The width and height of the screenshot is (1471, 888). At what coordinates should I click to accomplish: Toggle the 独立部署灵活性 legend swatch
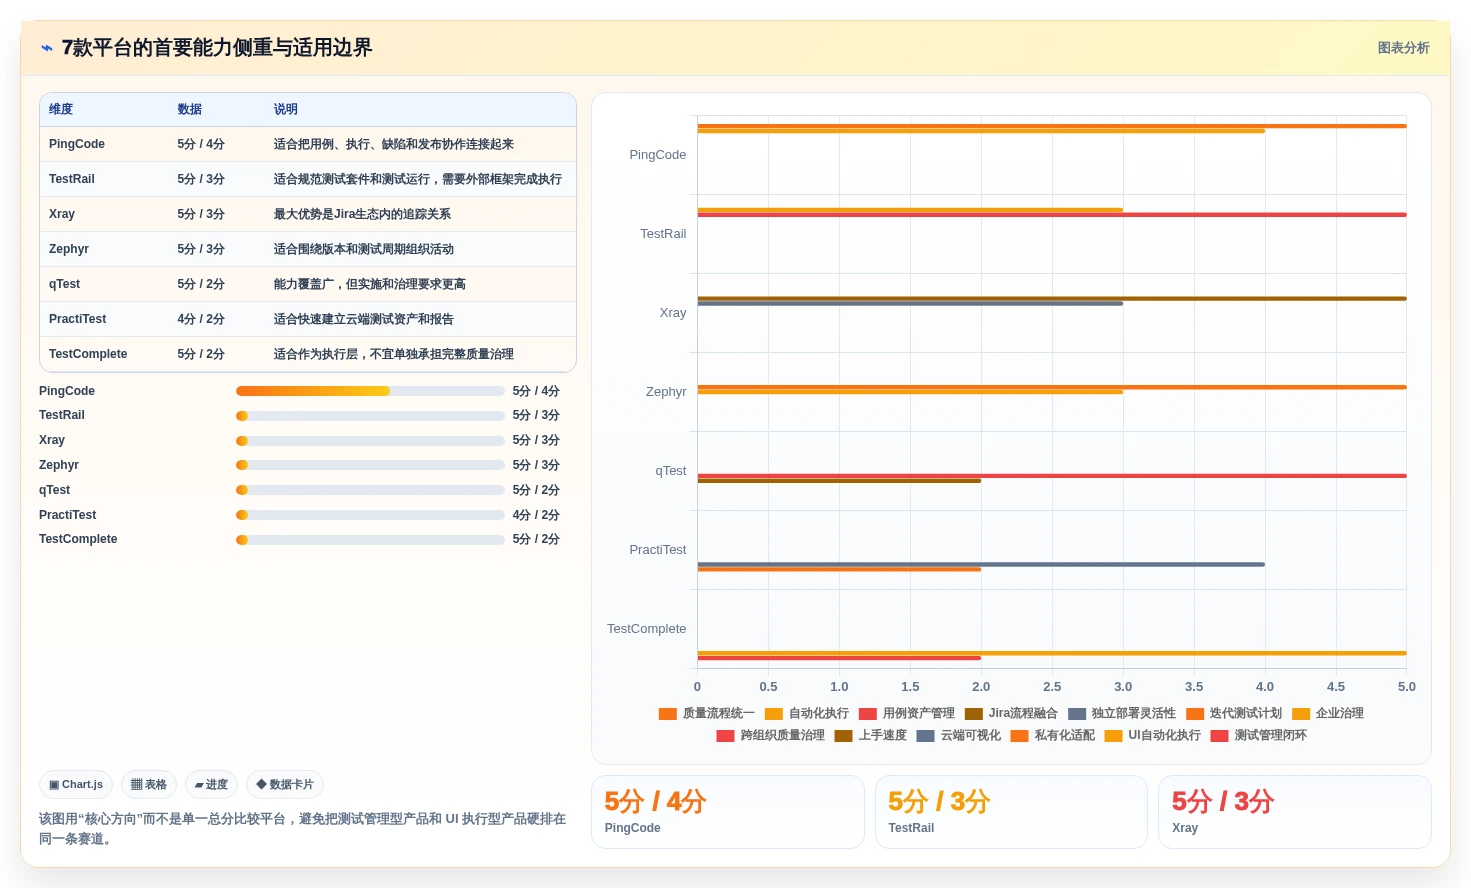point(1077,714)
